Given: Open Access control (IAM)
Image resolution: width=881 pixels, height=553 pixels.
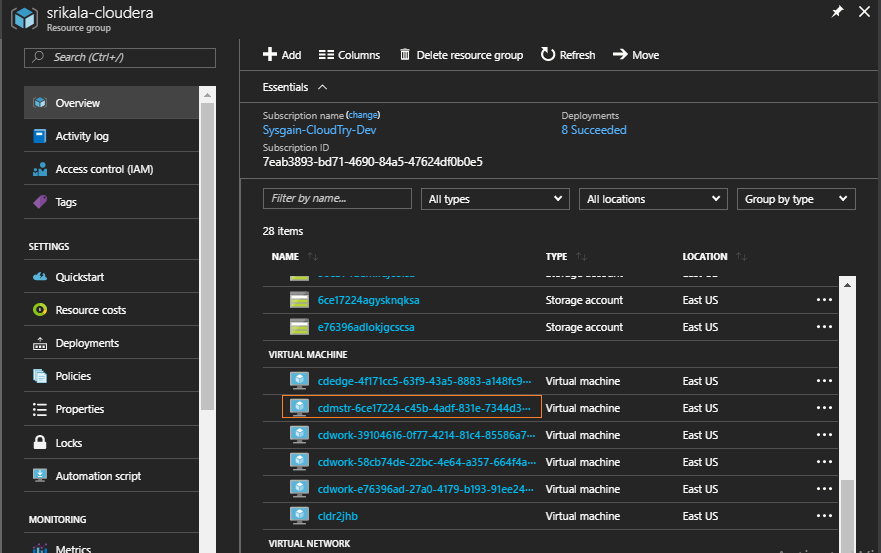Looking at the screenshot, I should coord(111,169).
